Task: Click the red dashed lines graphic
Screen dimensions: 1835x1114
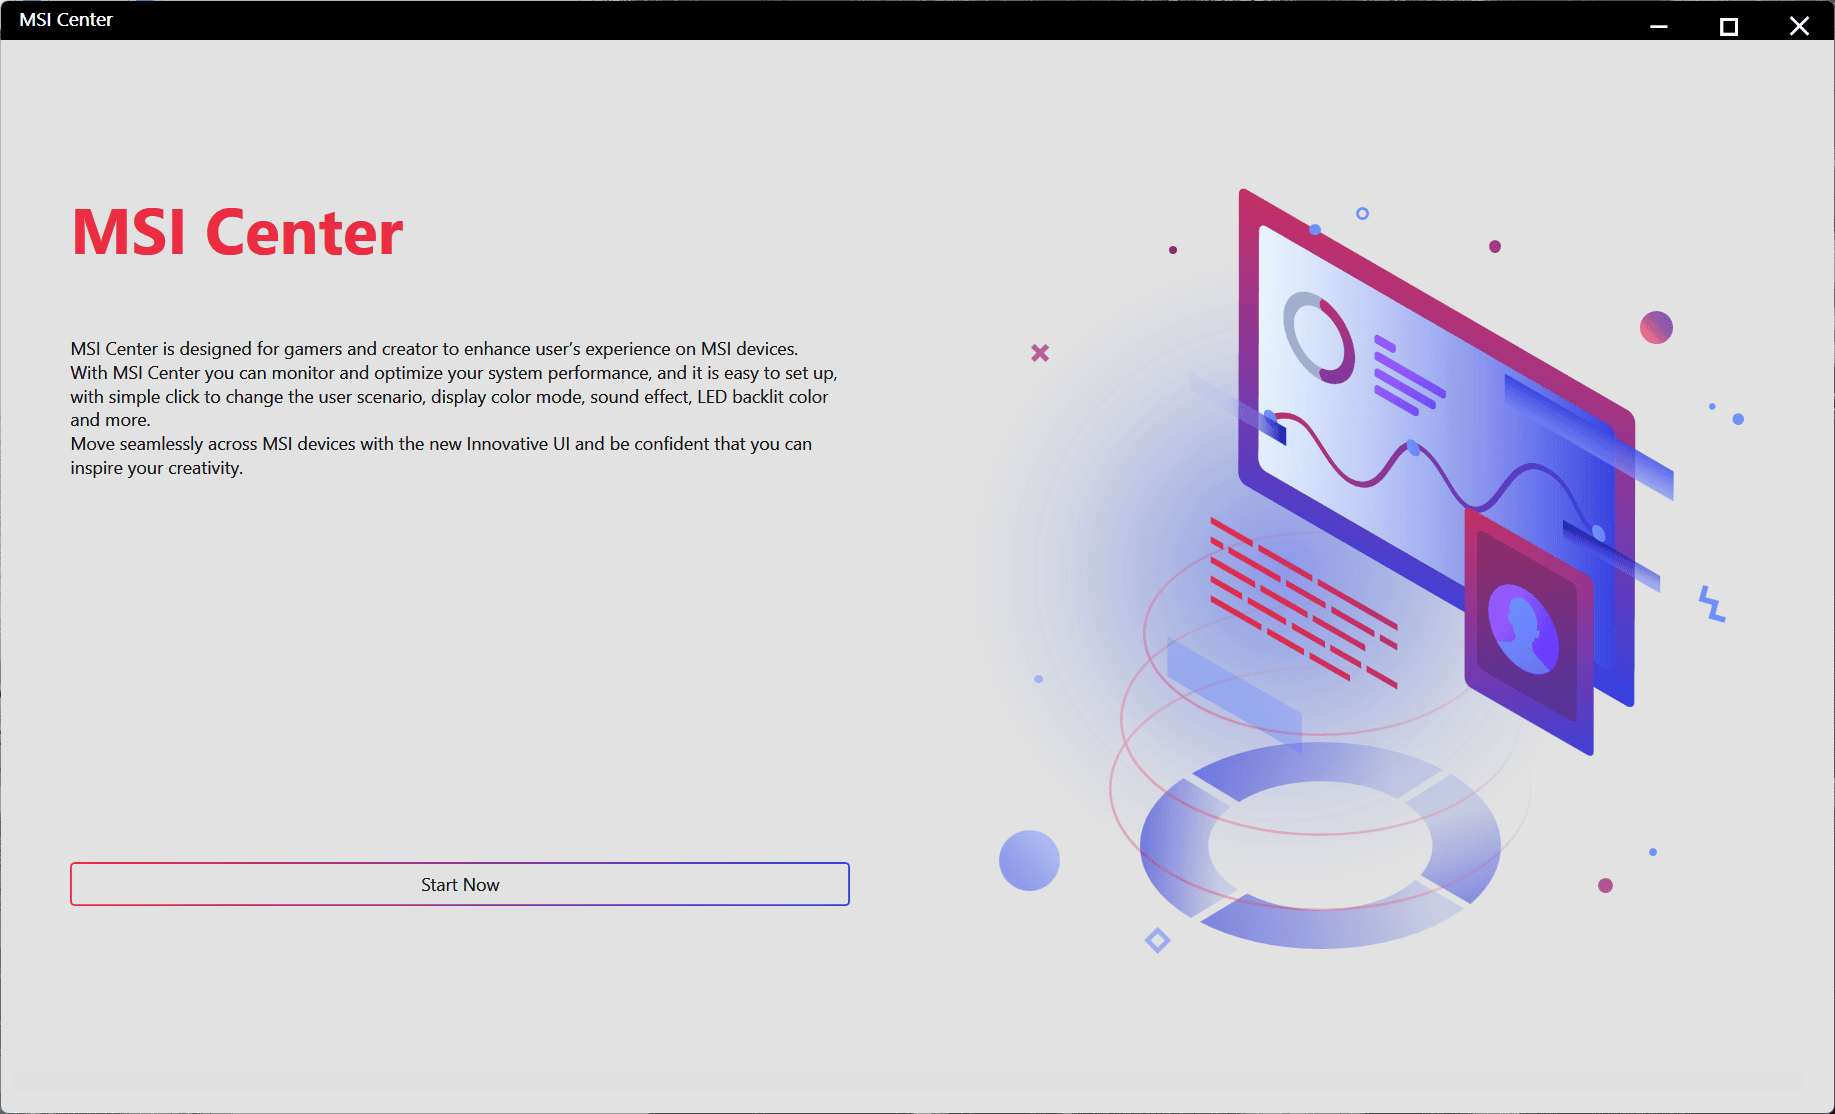Action: point(1301,601)
